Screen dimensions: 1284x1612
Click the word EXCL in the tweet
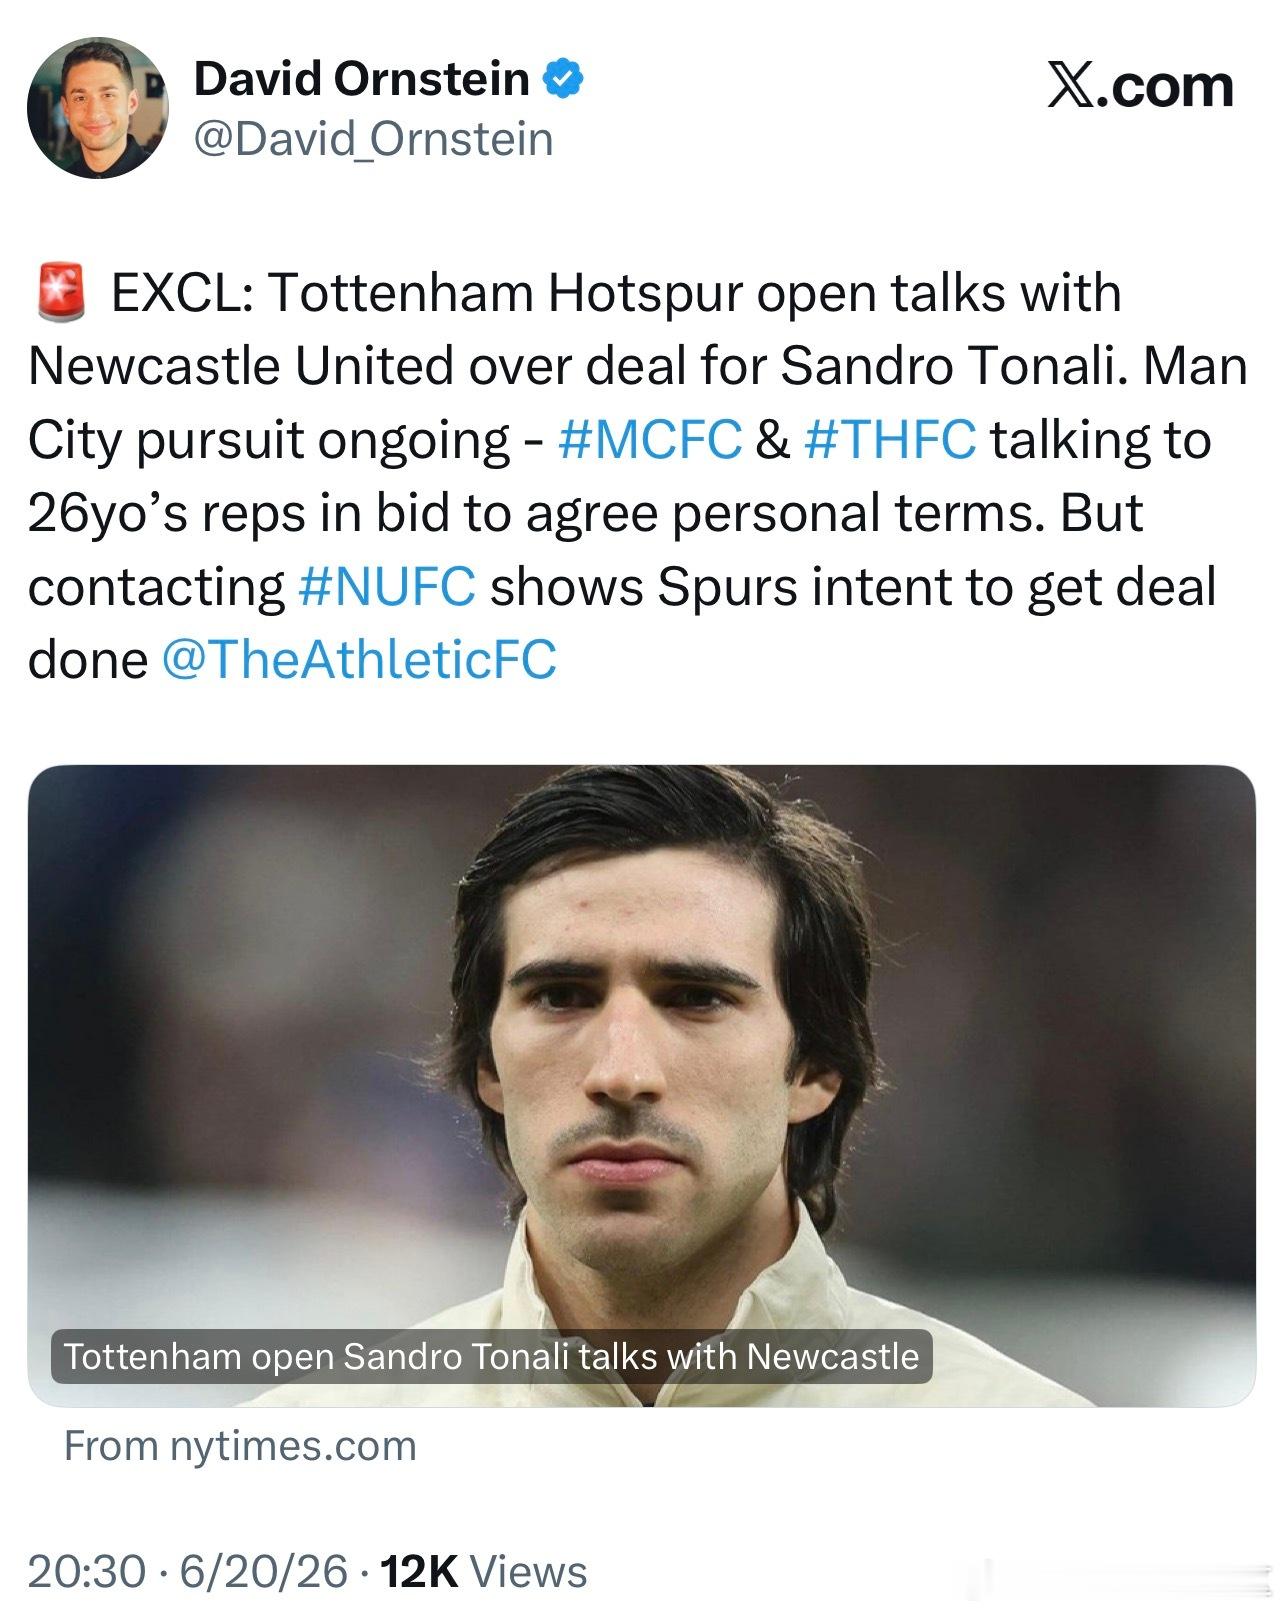(x=181, y=293)
